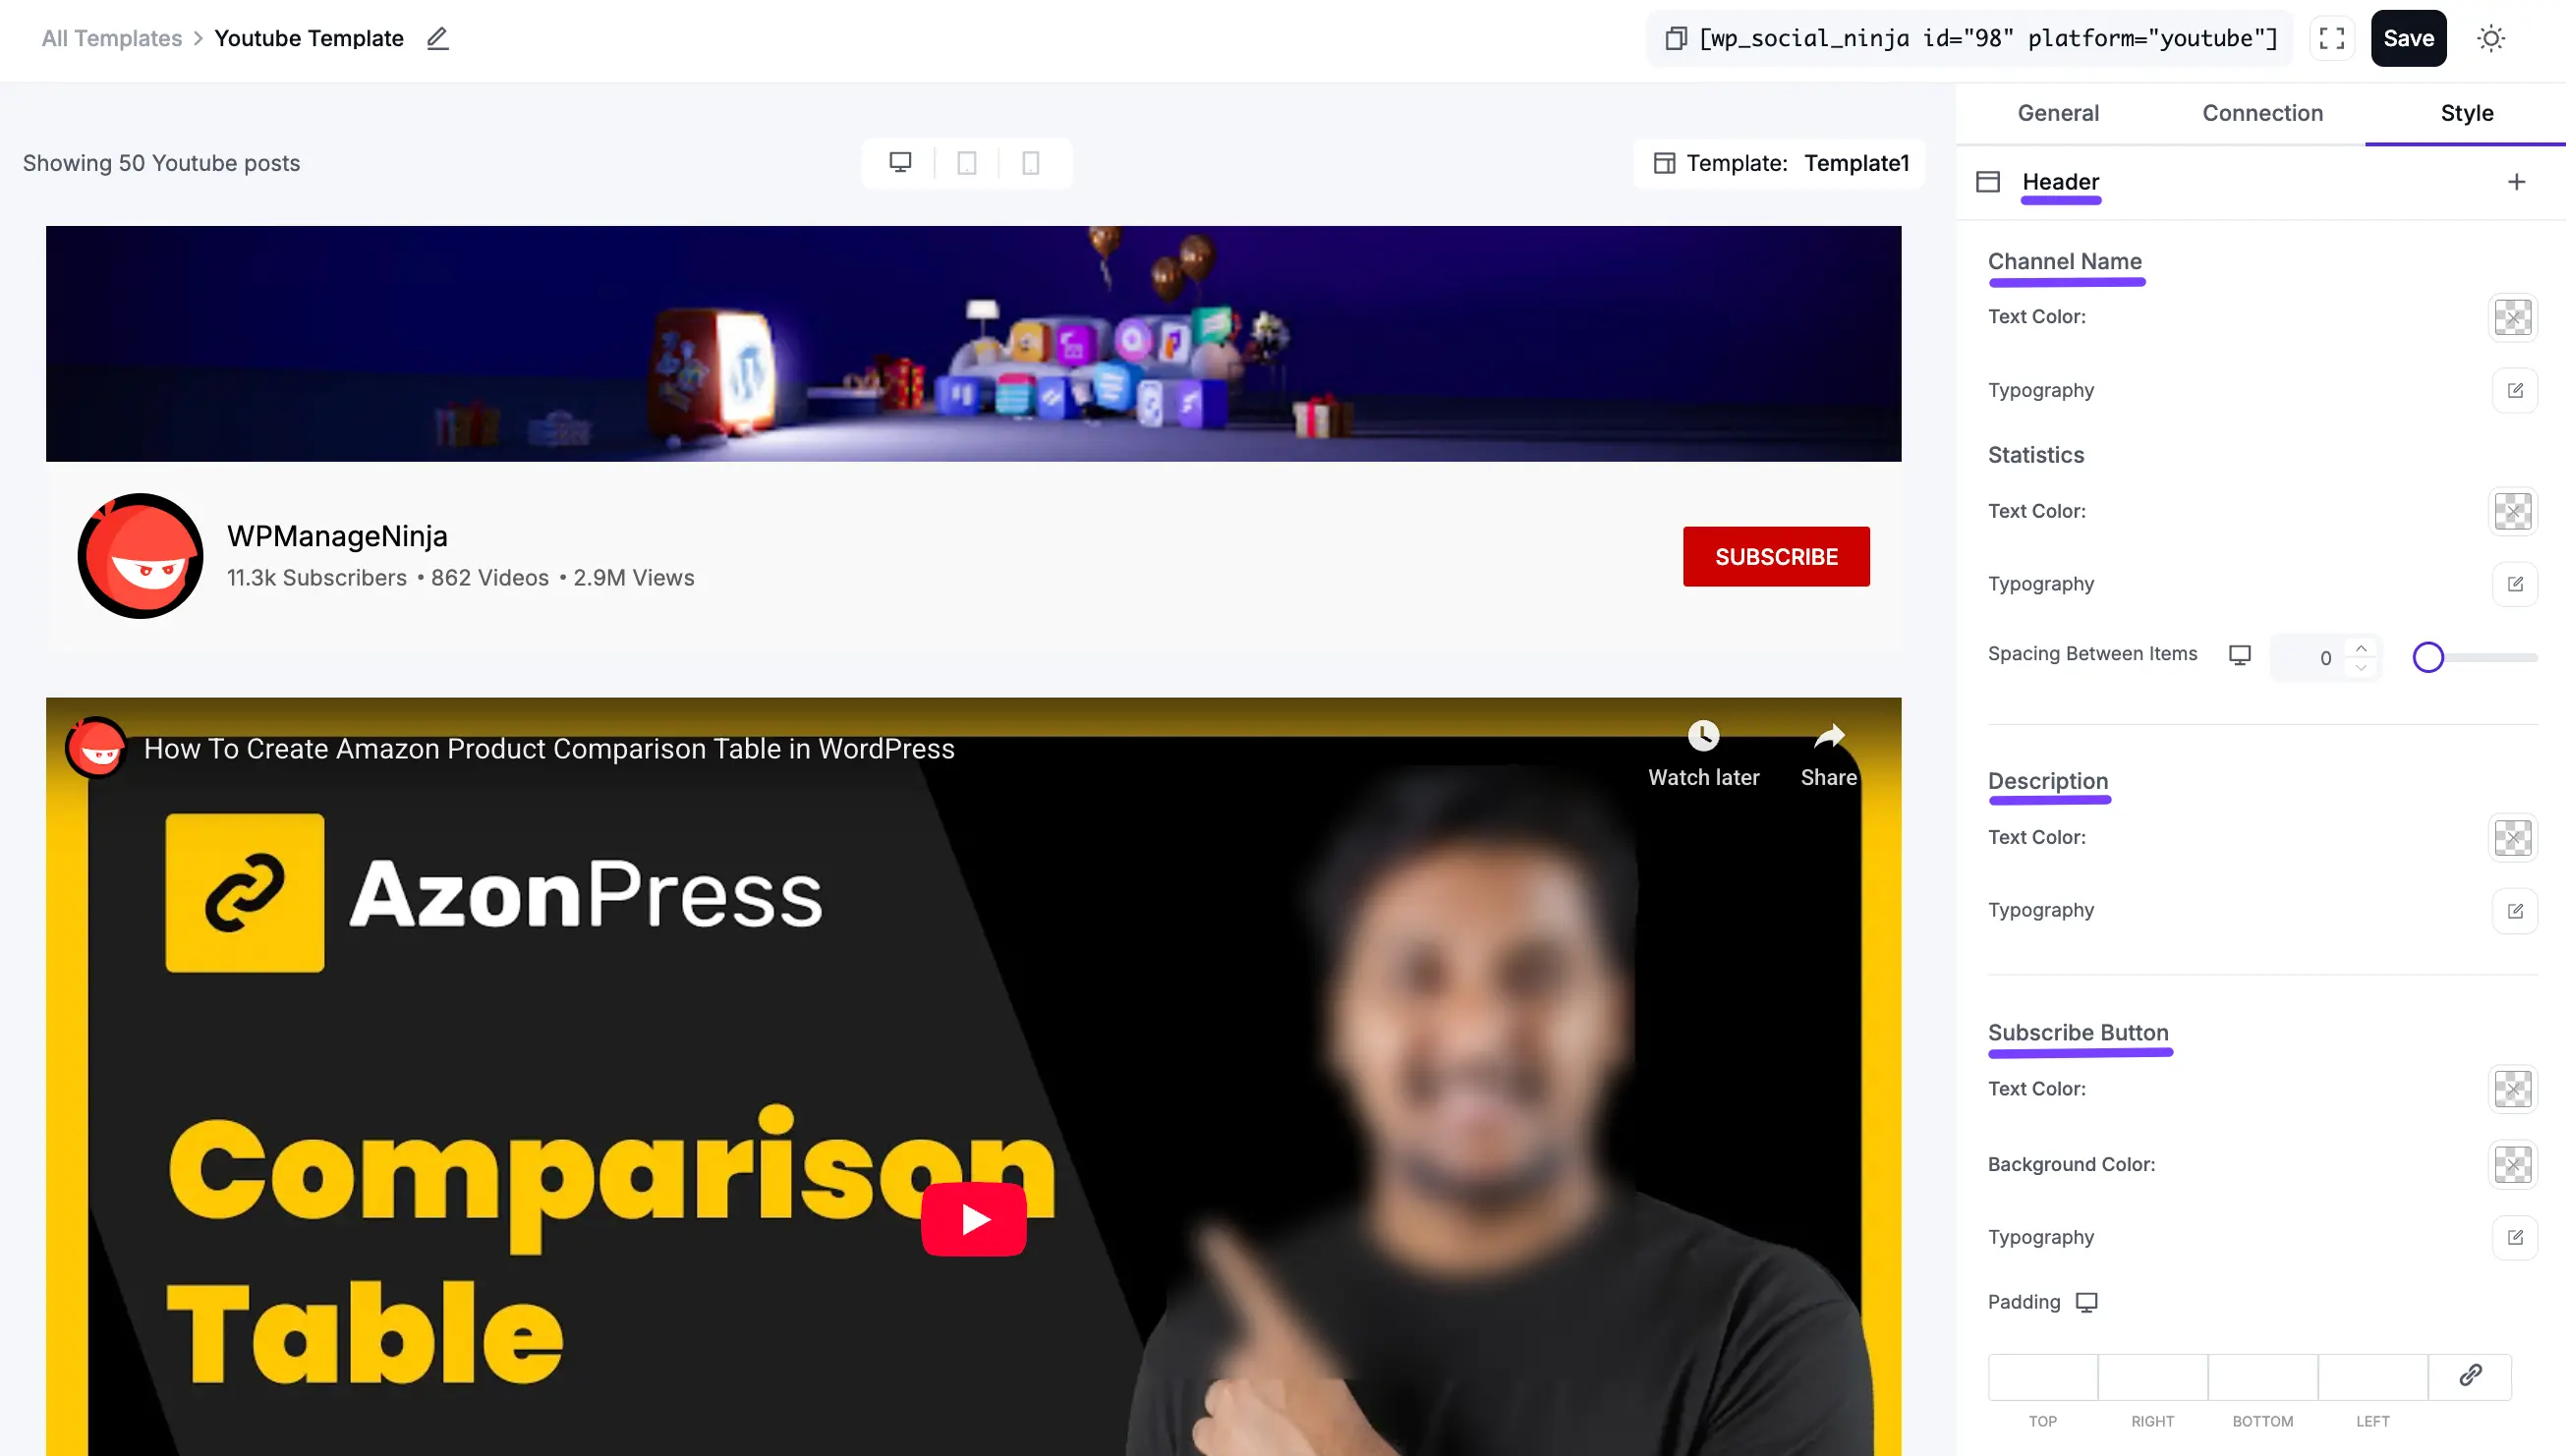Pick a Statistics text color swatch
This screenshot has width=2566, height=1456.
[x=2513, y=511]
